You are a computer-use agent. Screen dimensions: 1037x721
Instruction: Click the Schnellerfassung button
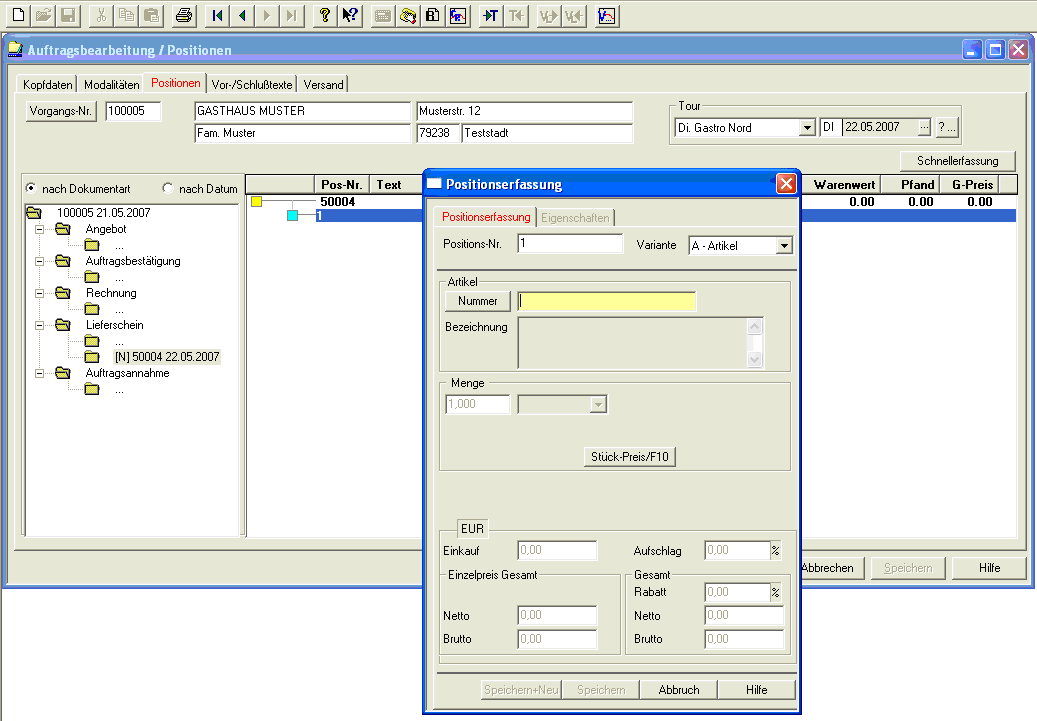(x=958, y=161)
